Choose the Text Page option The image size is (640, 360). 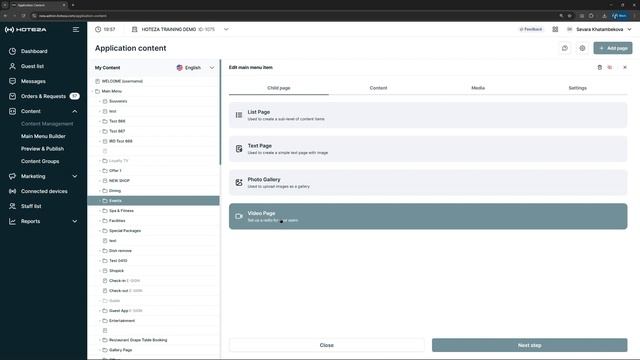[x=428, y=149]
